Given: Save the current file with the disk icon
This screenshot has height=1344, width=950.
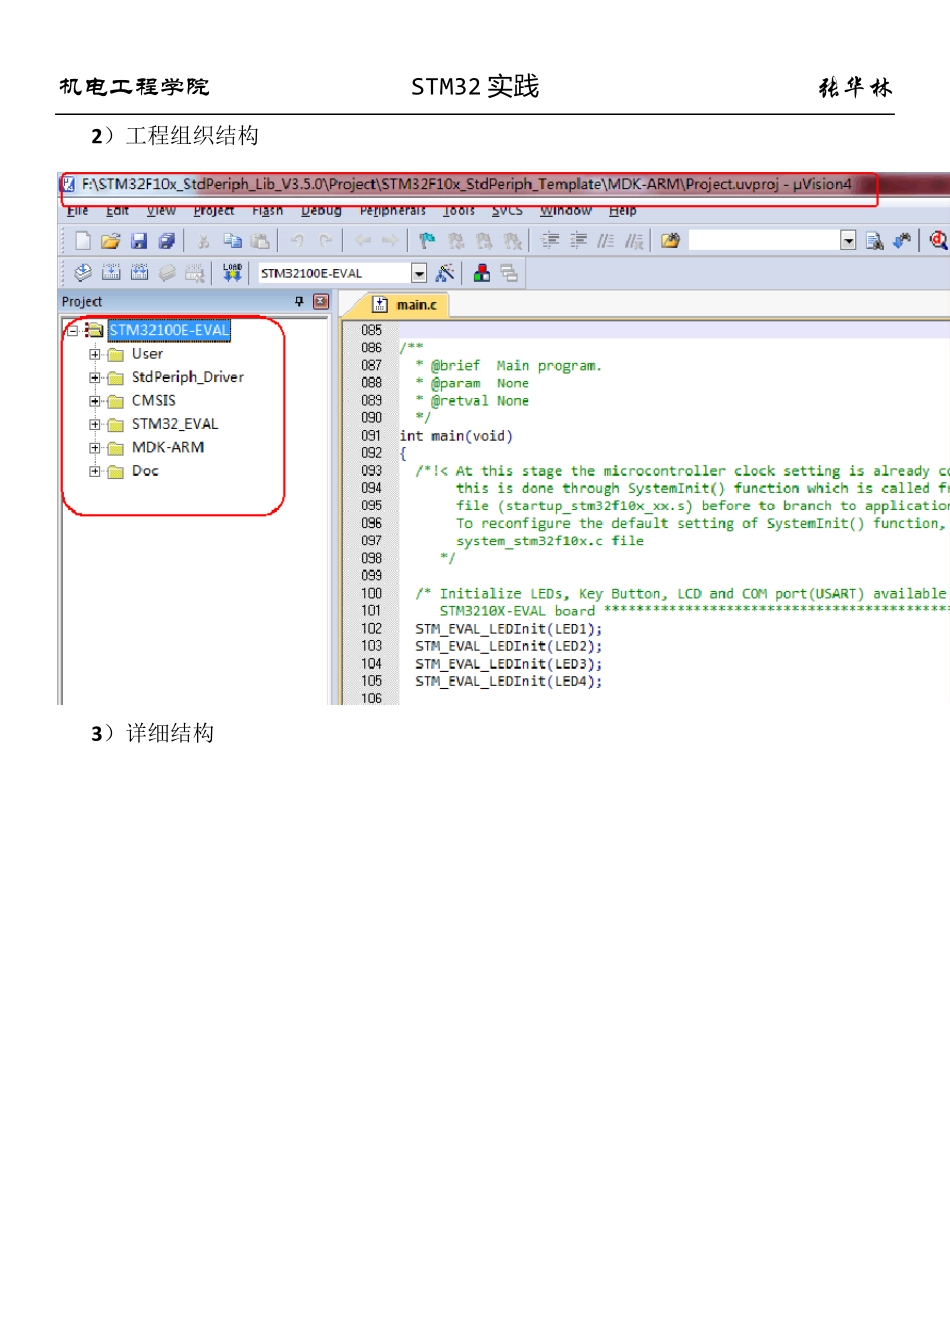Looking at the screenshot, I should (139, 241).
